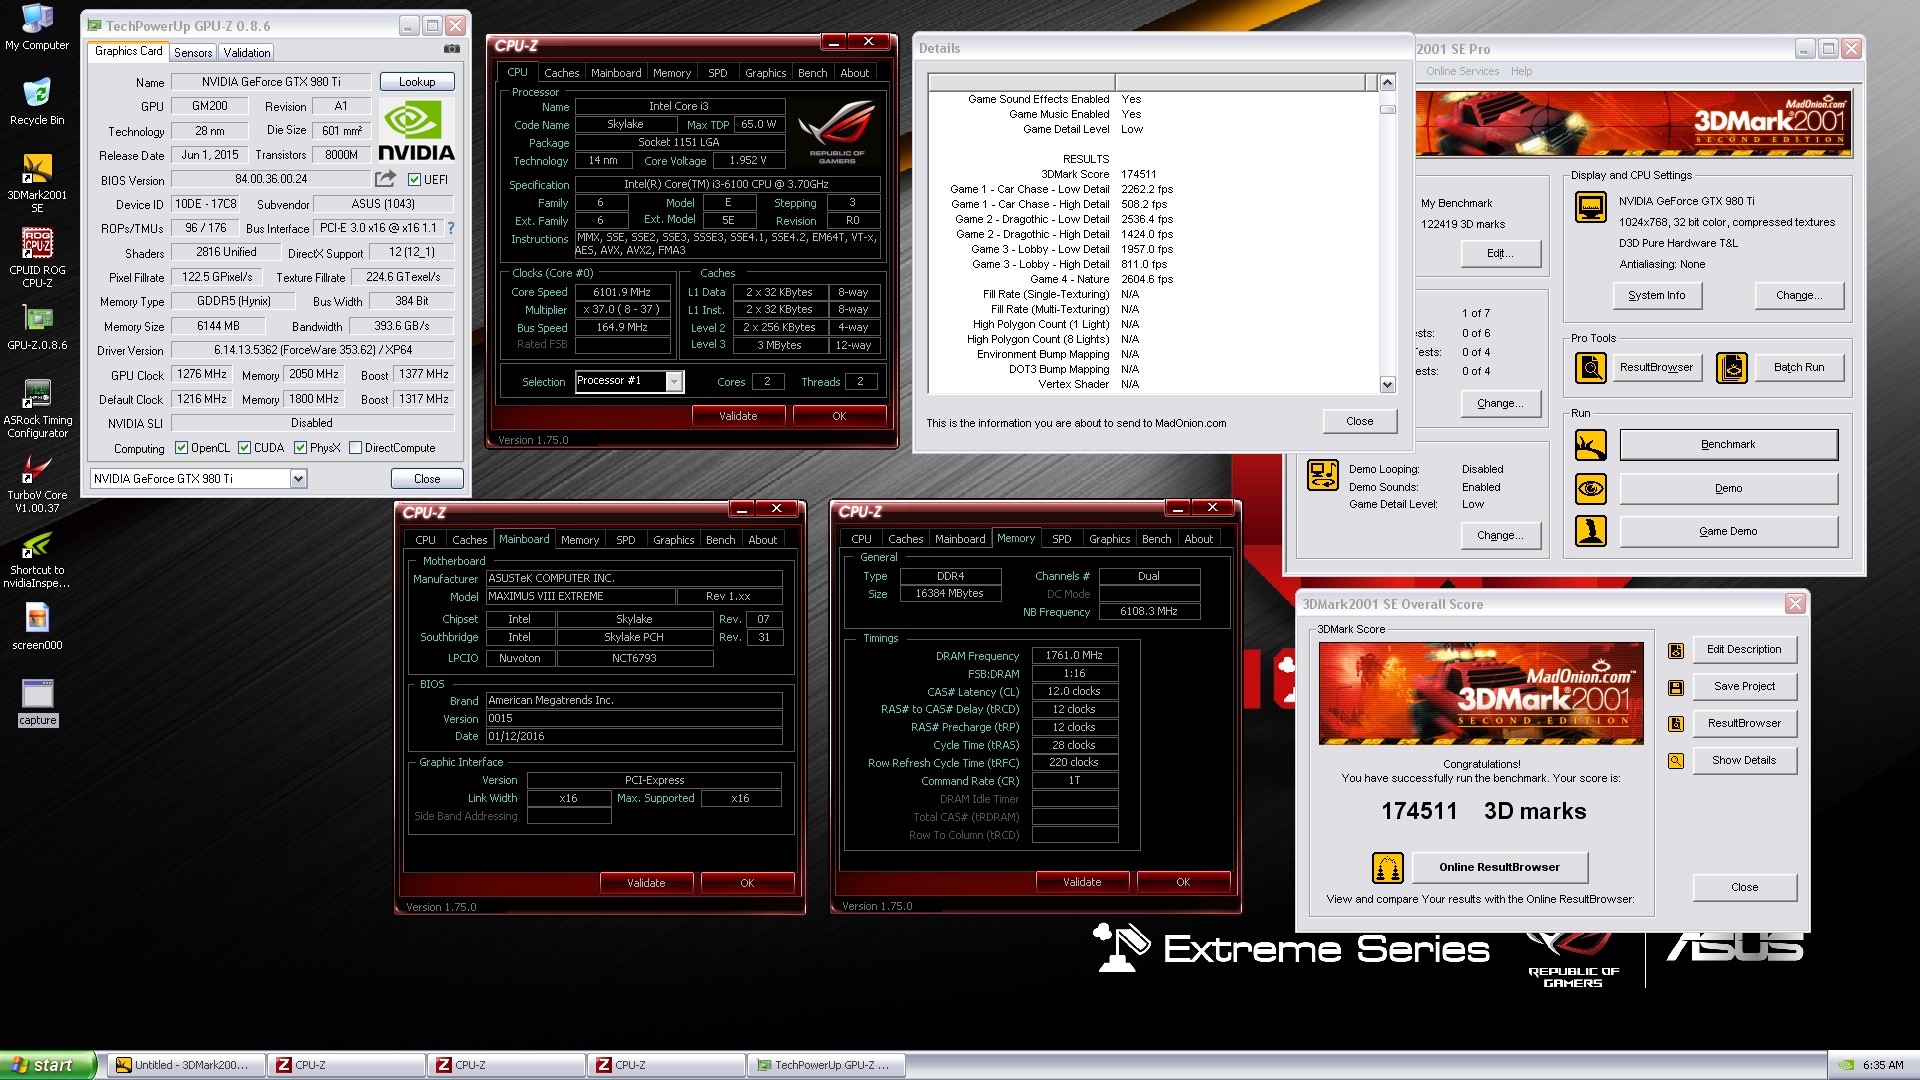This screenshot has width=1920, height=1080.
Task: Open Online Services menu in 3DMark2001
Action: pyautogui.click(x=1462, y=71)
